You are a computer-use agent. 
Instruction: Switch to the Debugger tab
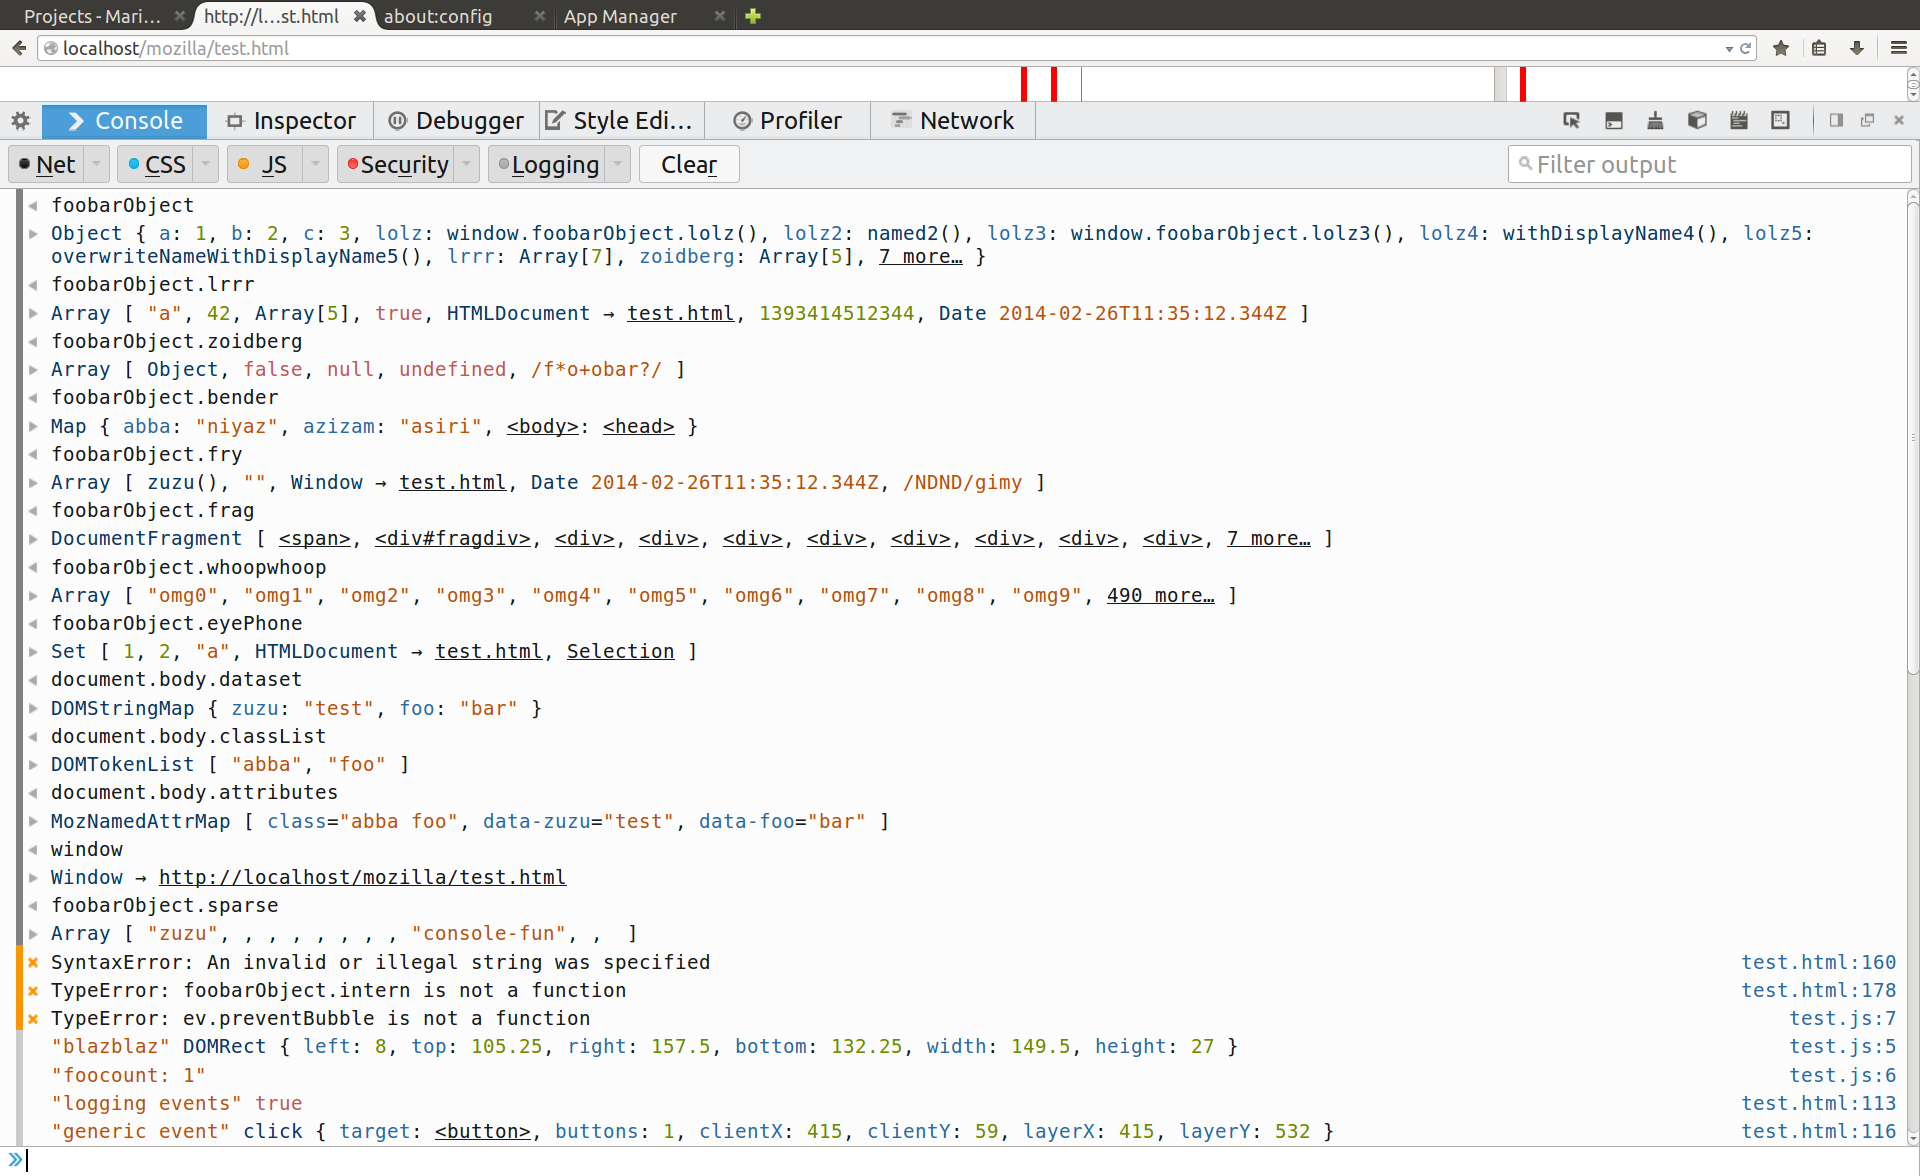457,121
